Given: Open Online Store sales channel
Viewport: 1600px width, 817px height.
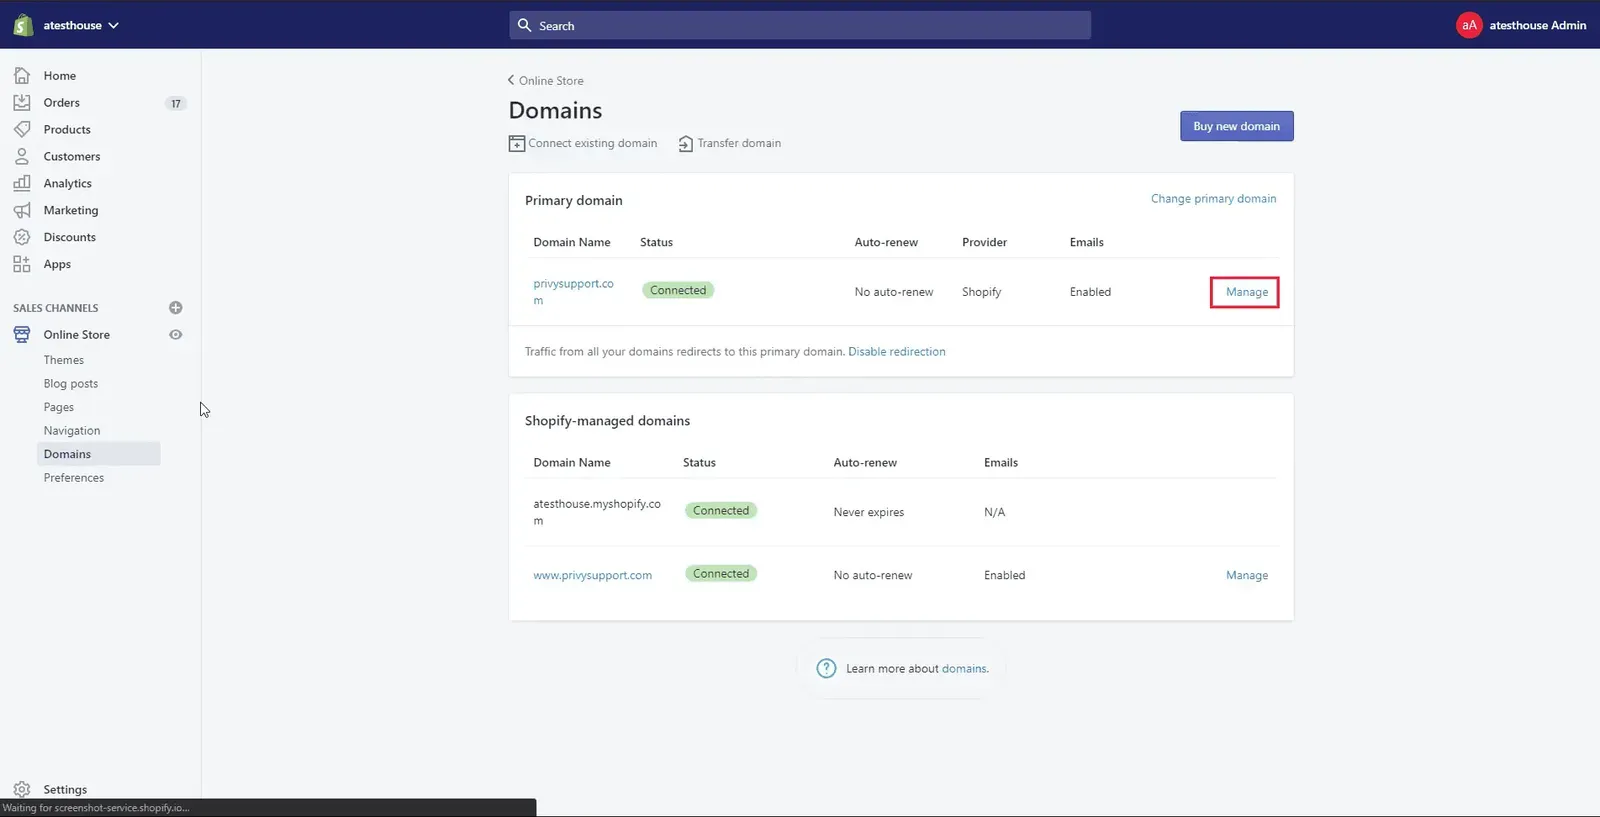Looking at the screenshot, I should coord(76,335).
